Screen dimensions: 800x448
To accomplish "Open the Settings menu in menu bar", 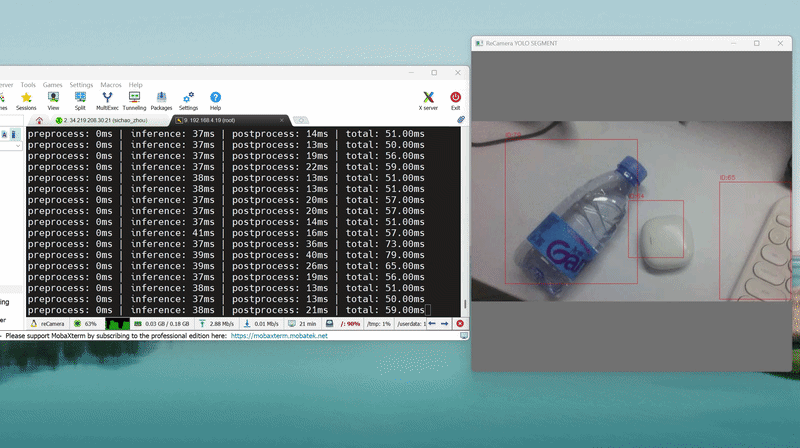I will coord(81,85).
